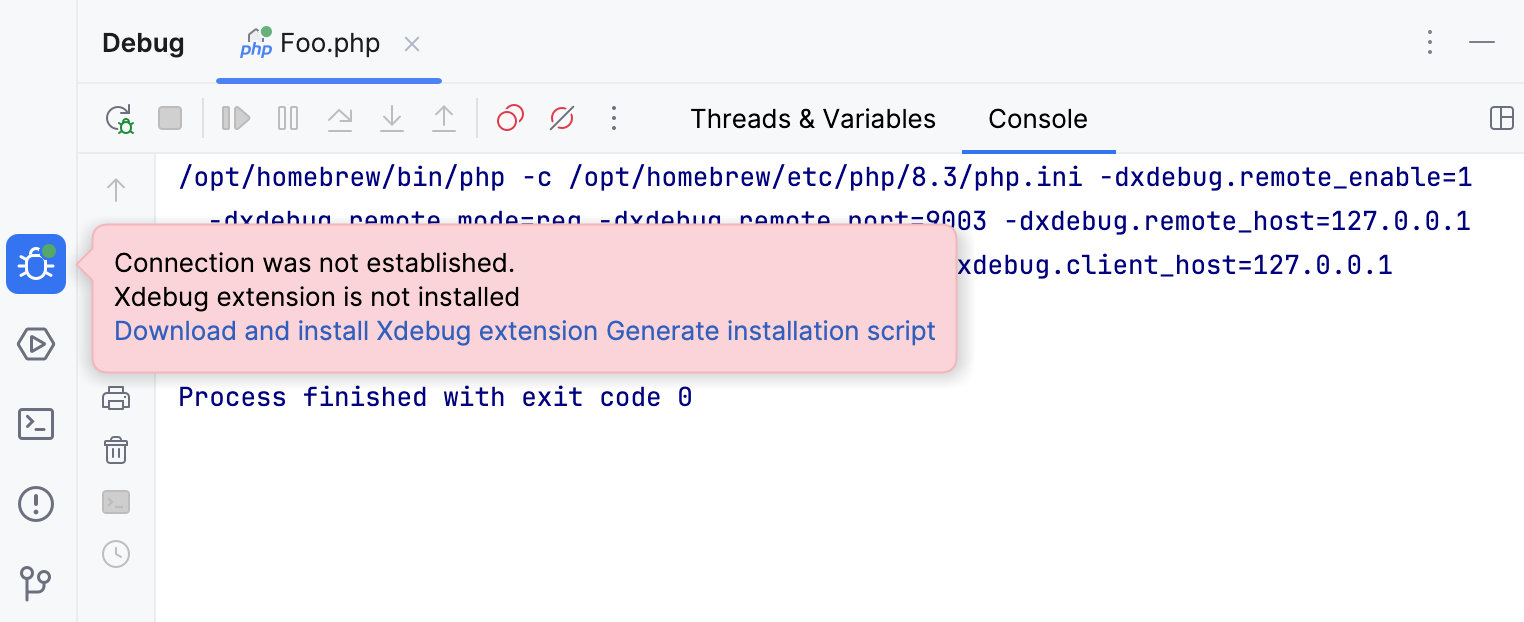Open the debug window options kebab menu
This screenshot has width=1524, height=622.
point(1429,43)
